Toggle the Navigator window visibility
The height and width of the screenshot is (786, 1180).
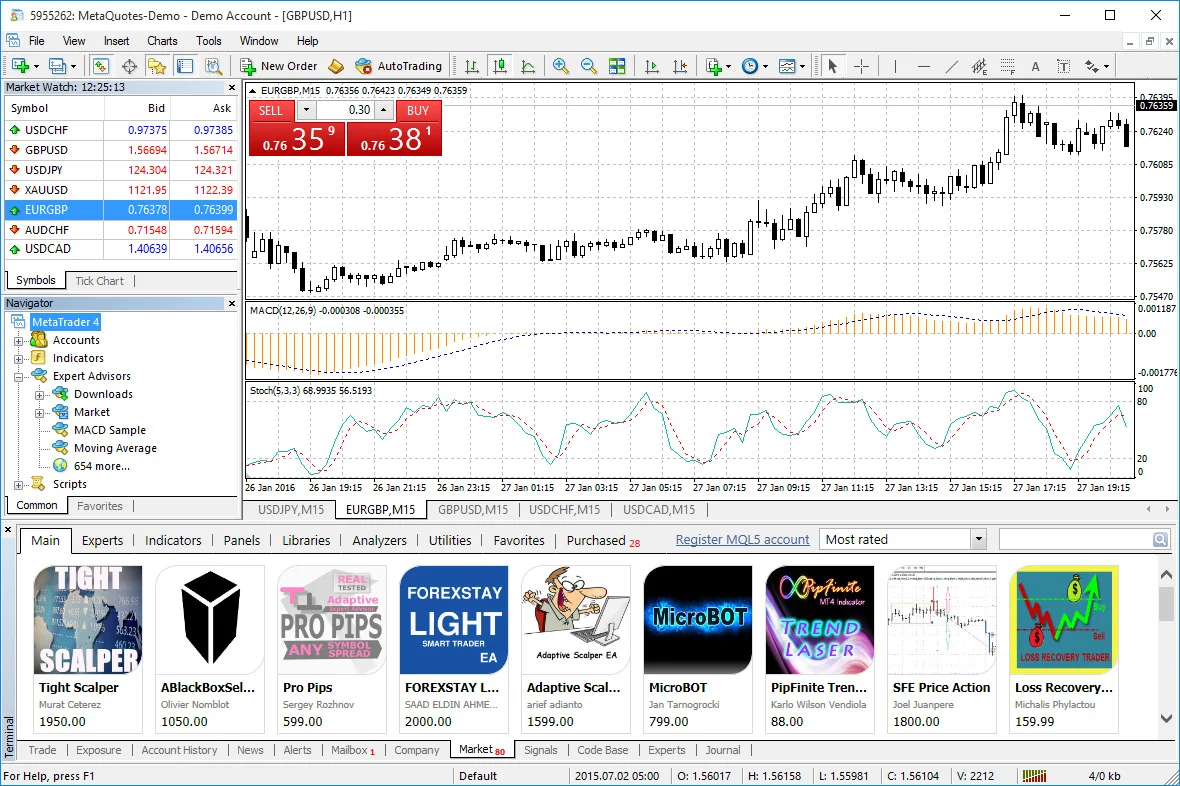click(156, 66)
